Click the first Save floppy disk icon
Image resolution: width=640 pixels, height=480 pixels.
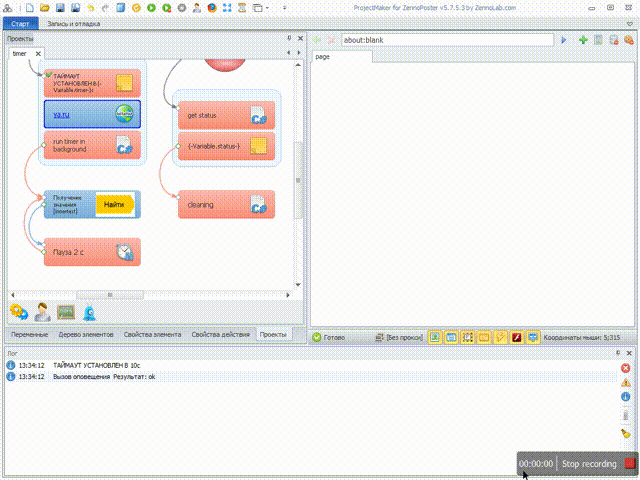pyautogui.click(x=60, y=7)
